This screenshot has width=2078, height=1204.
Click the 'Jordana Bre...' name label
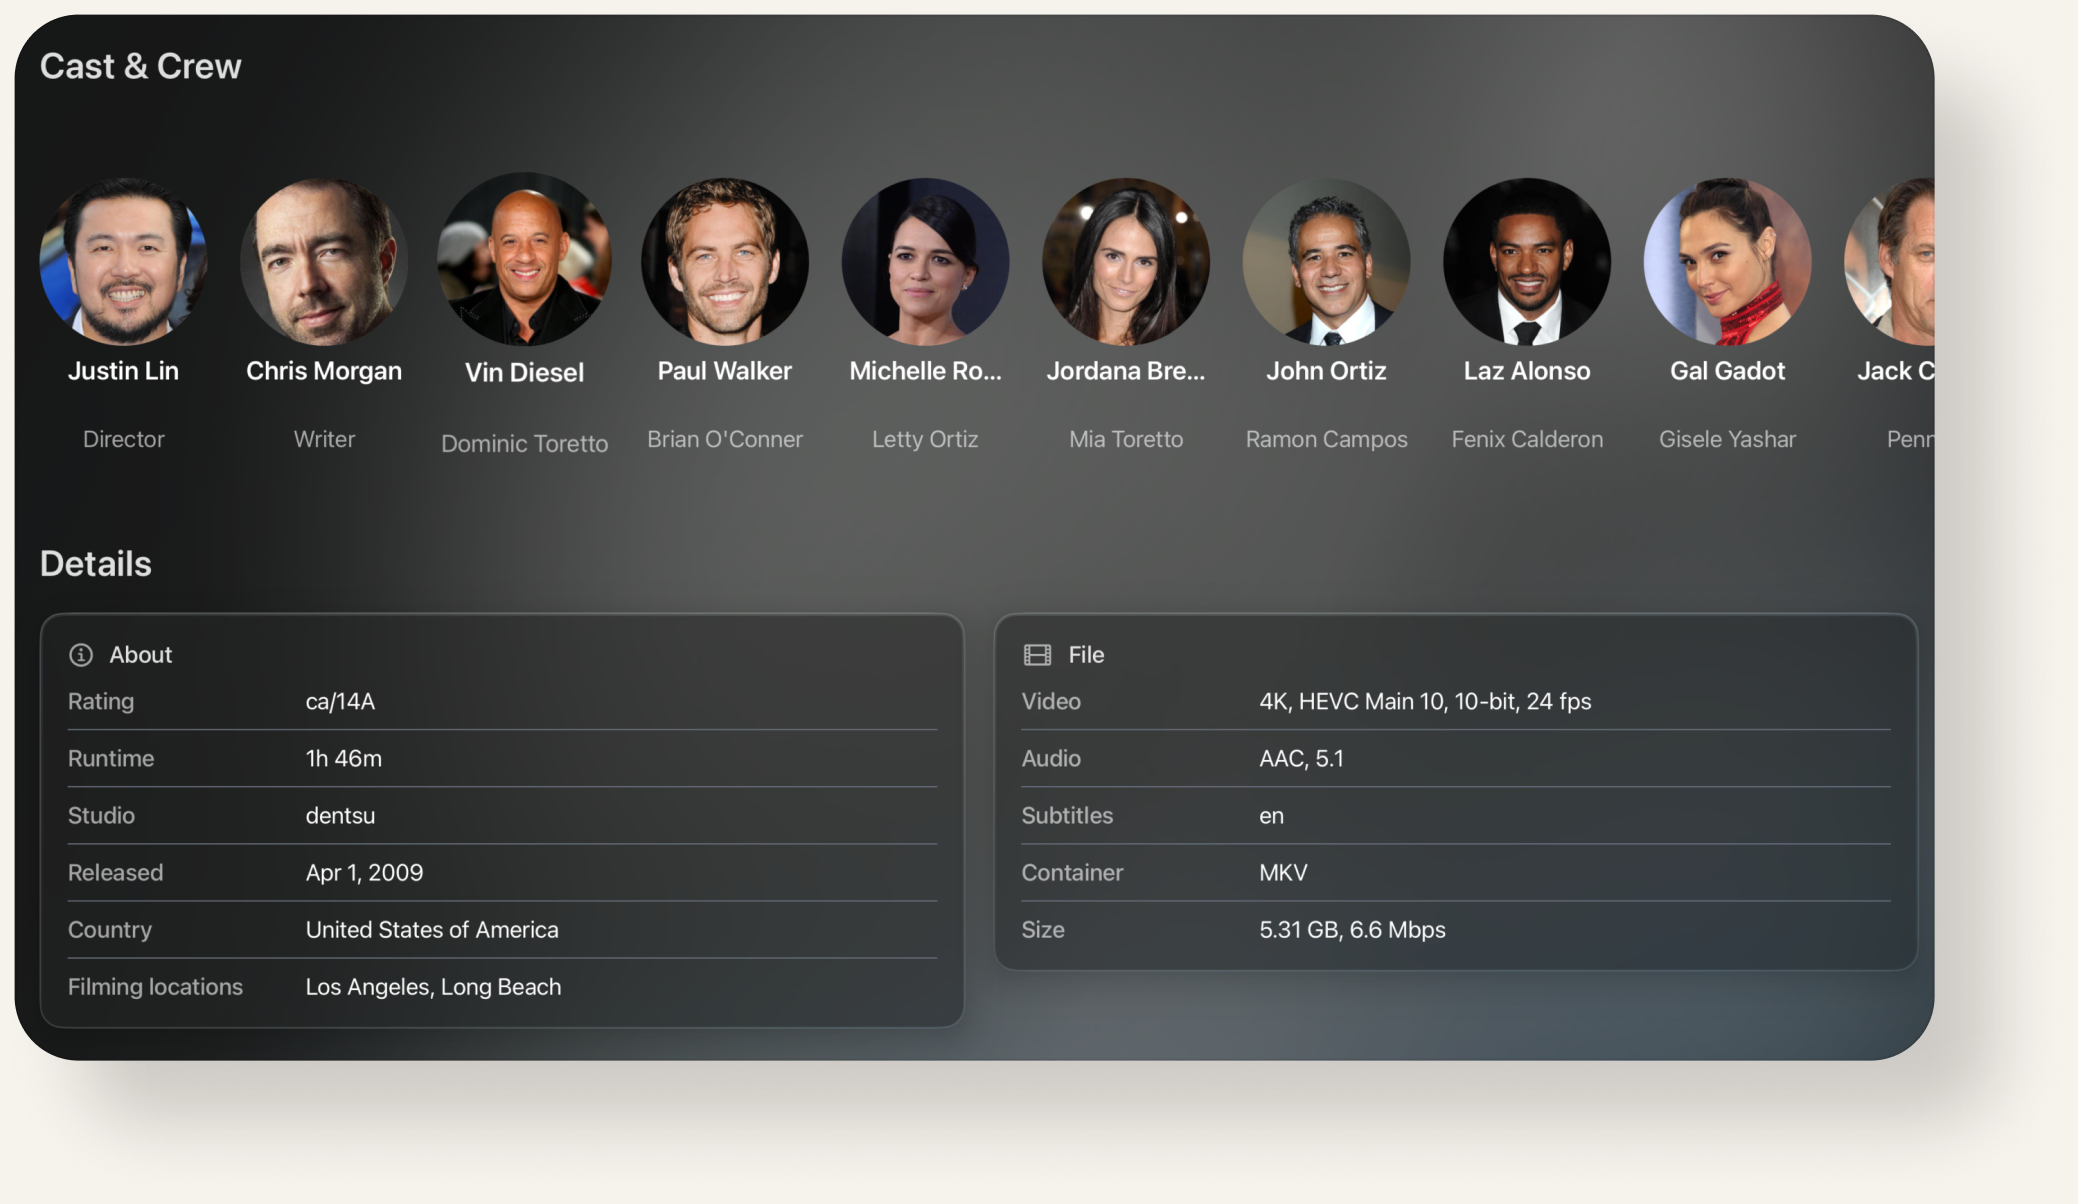pyautogui.click(x=1126, y=371)
